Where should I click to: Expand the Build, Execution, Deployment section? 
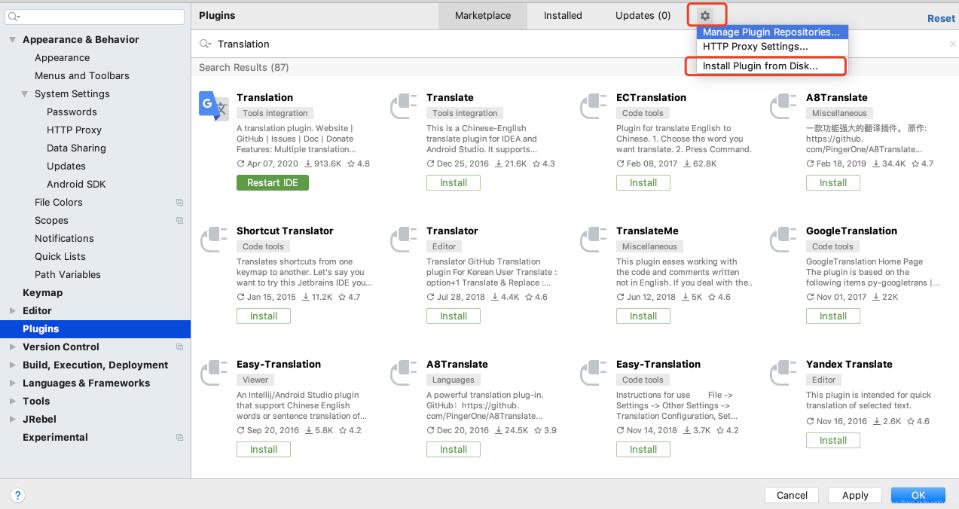tap(13, 365)
